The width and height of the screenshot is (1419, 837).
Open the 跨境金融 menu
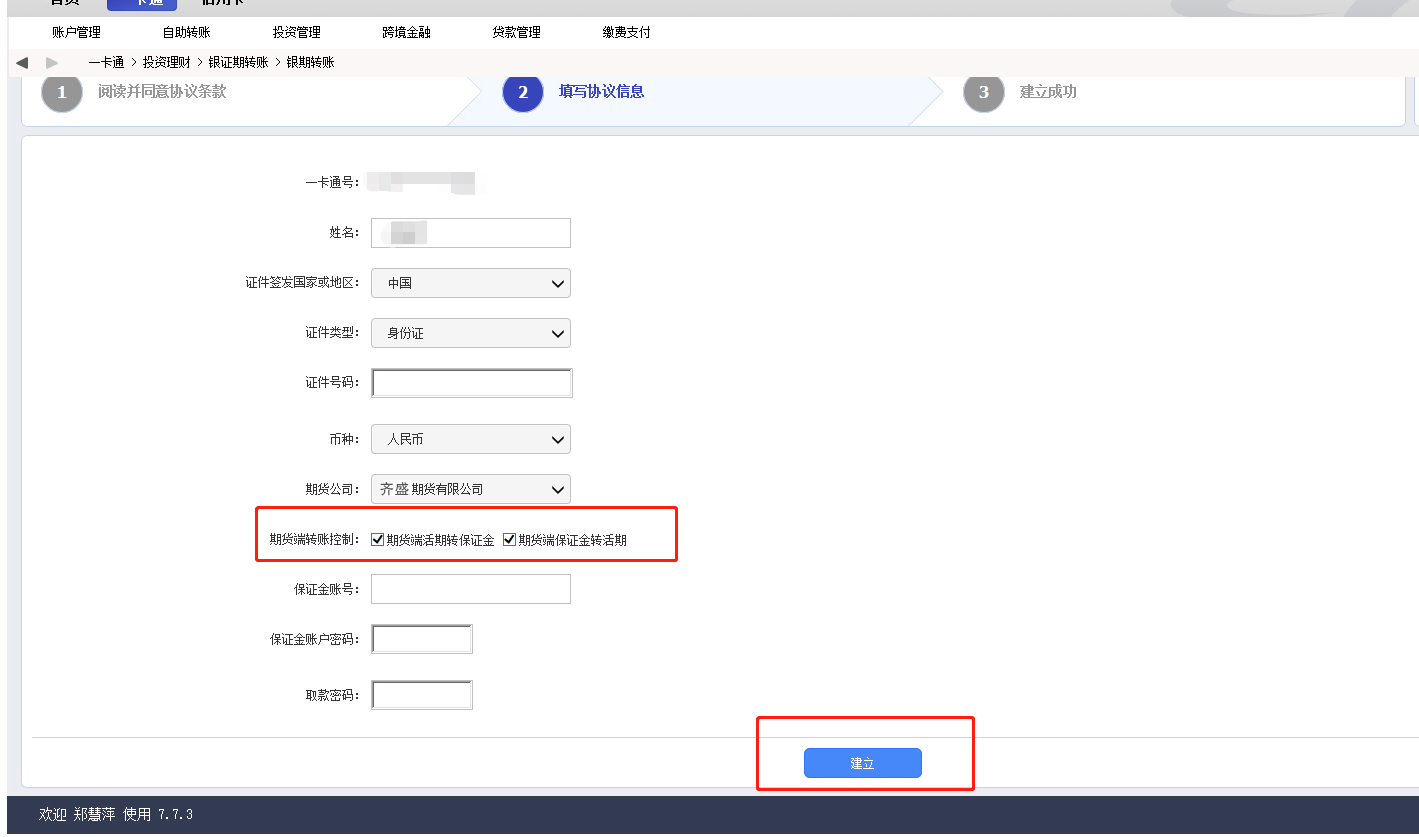pyautogui.click(x=406, y=32)
